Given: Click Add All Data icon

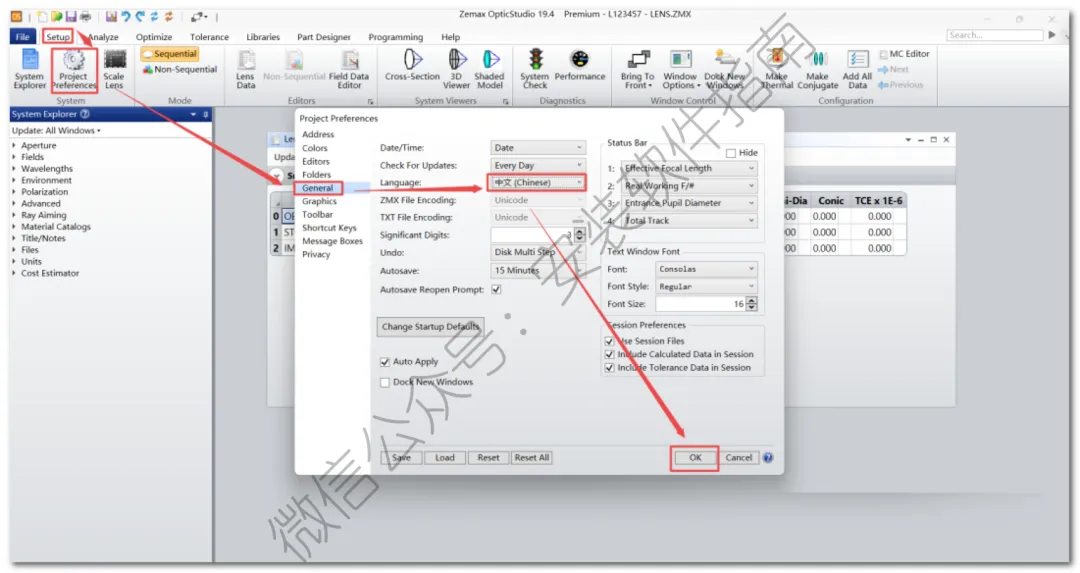Looking at the screenshot, I should point(858,69).
